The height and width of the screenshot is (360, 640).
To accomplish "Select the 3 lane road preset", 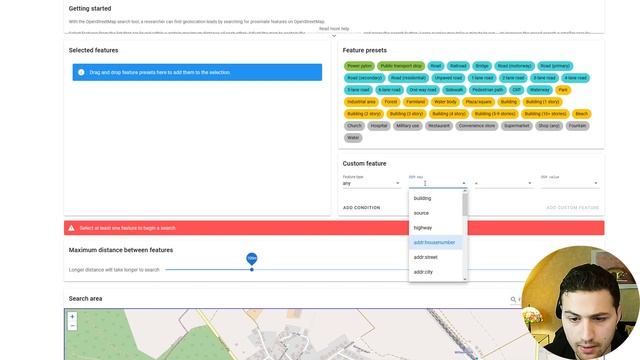I will [544, 78].
